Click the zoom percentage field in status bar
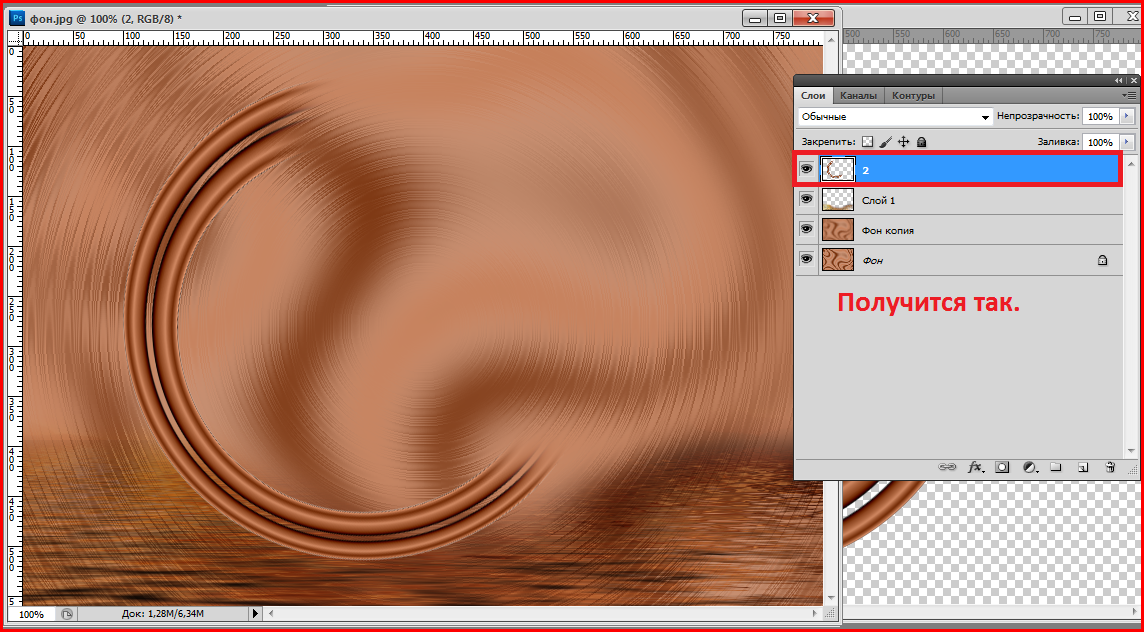The width and height of the screenshot is (1144, 632). (31, 614)
